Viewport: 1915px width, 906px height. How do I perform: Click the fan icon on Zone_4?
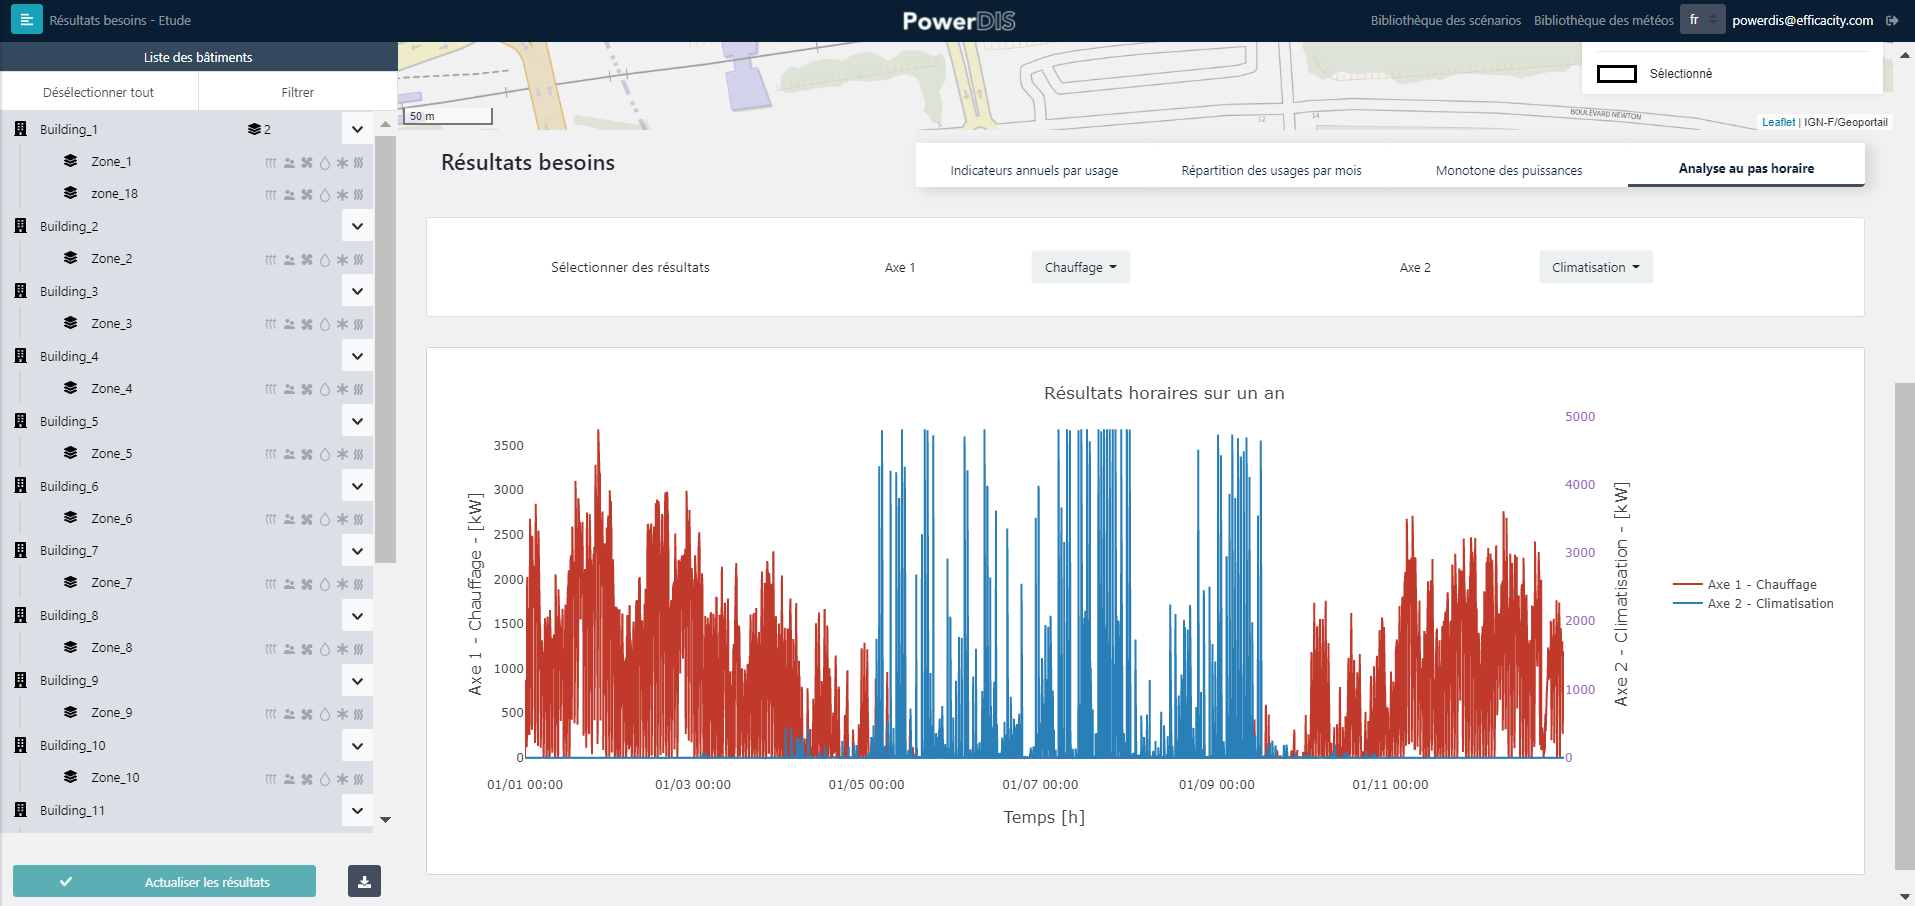[x=307, y=389]
